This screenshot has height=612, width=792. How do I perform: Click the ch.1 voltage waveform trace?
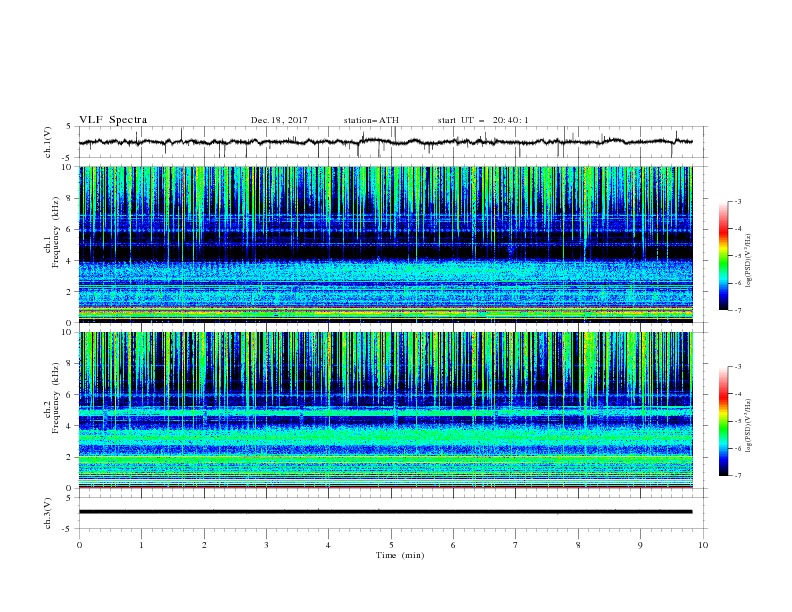pyautogui.click(x=385, y=142)
